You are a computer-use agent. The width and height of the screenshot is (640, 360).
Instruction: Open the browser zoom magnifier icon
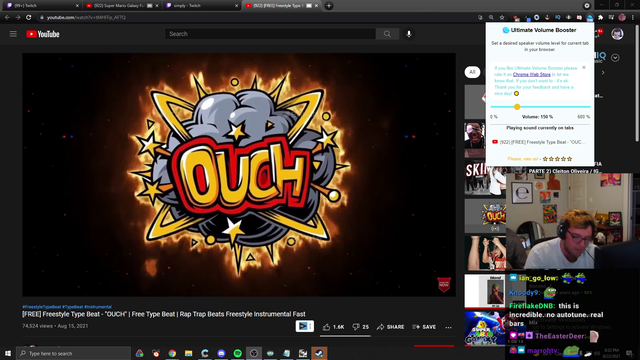click(491, 18)
